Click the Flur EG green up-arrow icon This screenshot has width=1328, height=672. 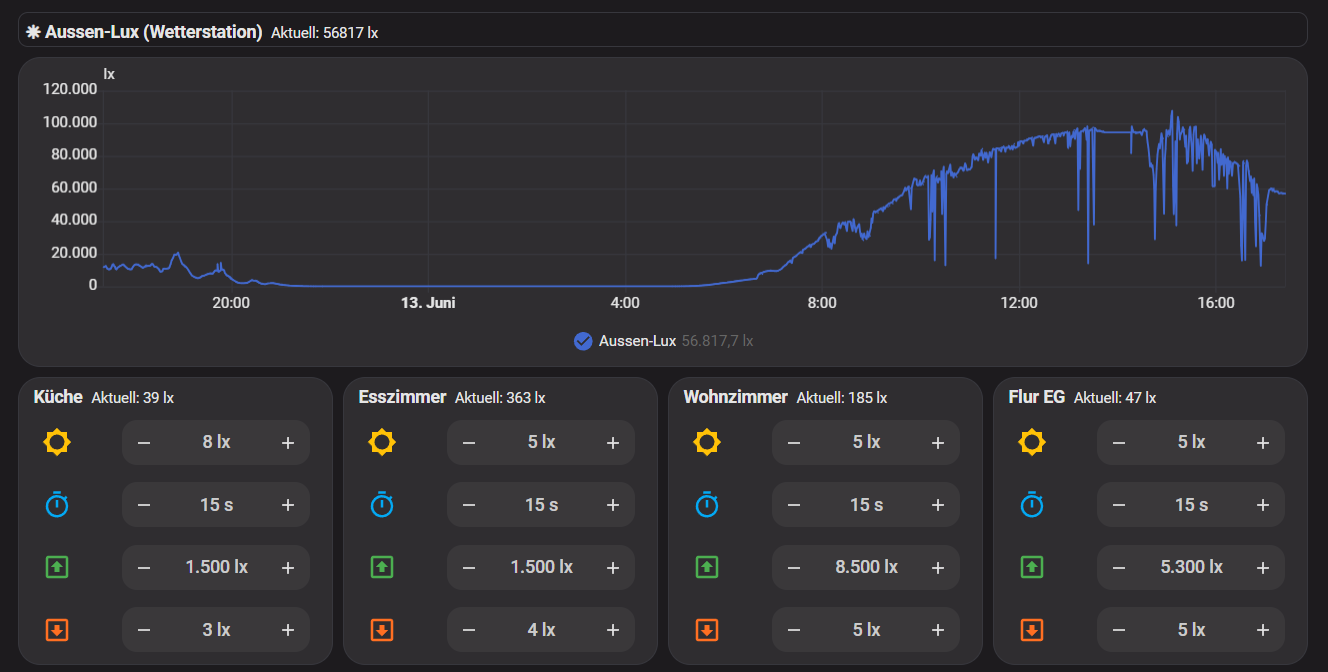(x=1032, y=567)
